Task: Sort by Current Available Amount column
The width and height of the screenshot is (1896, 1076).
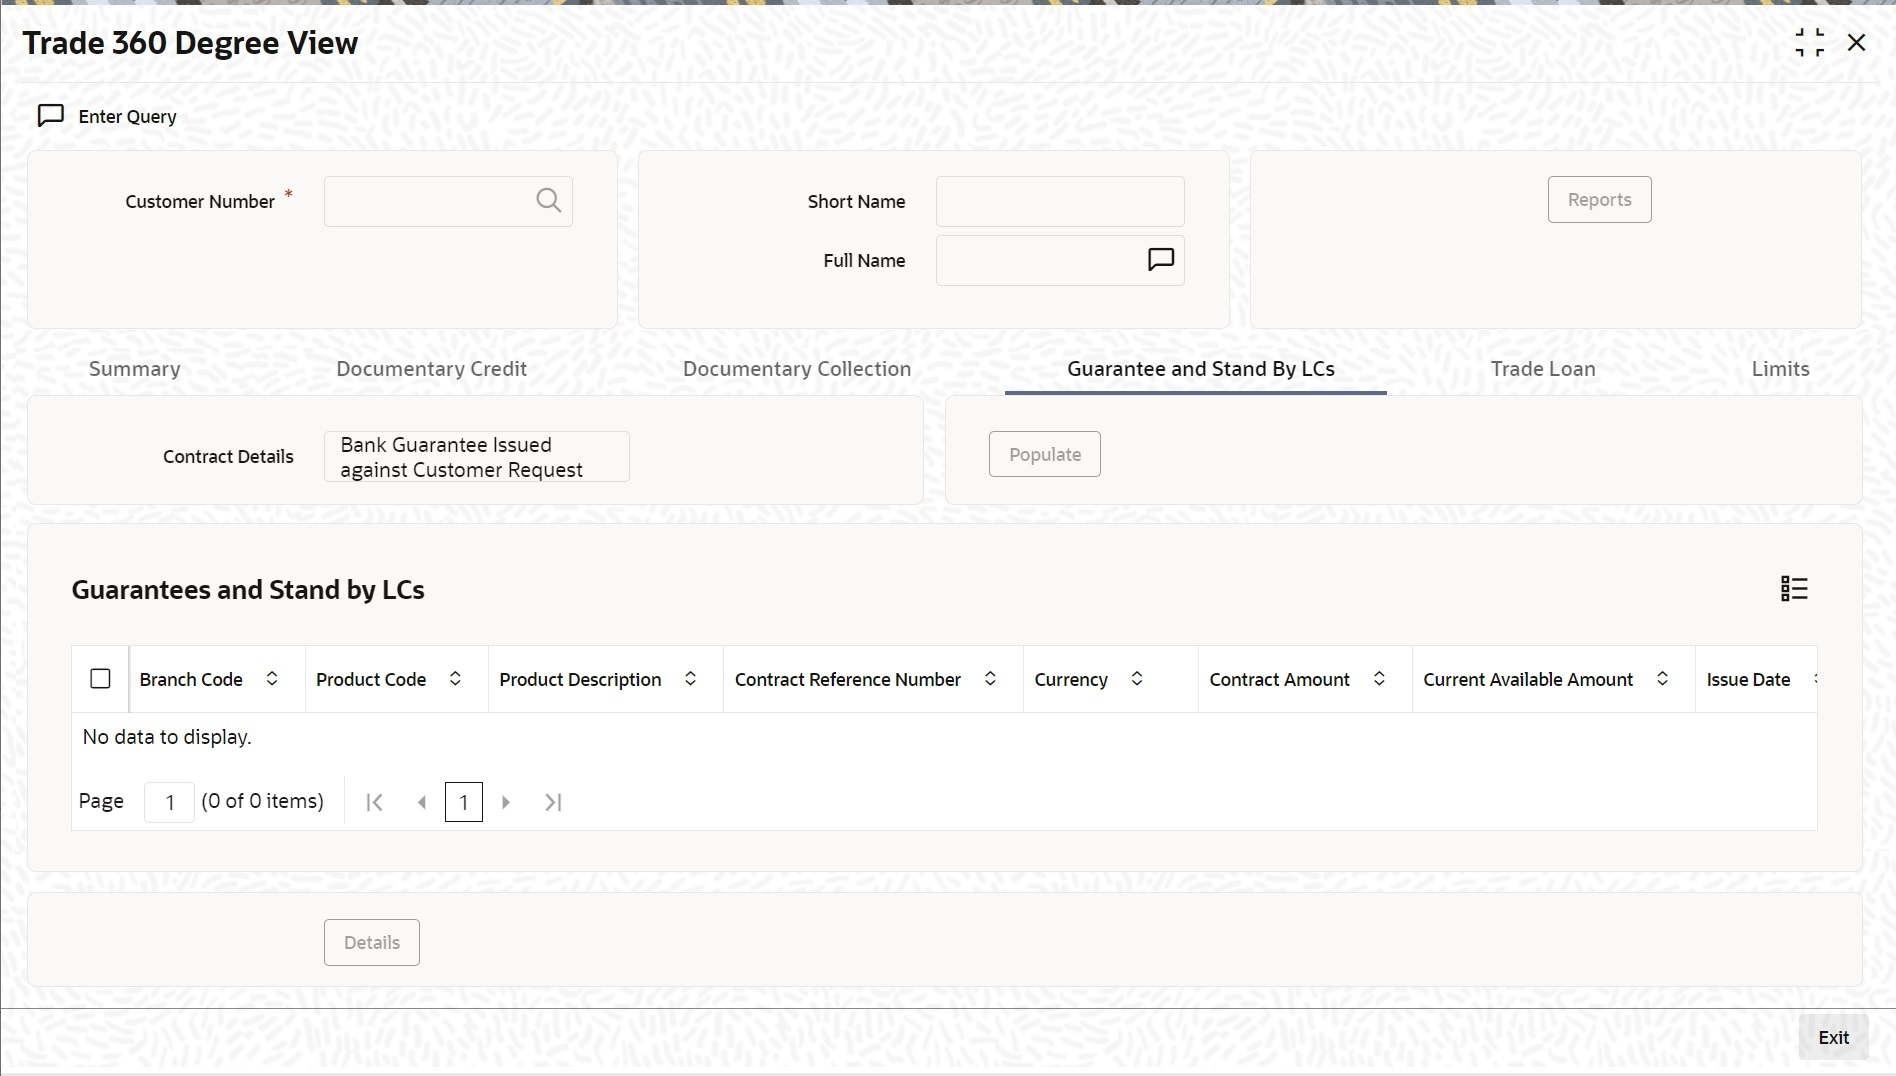Action: click(x=1662, y=679)
